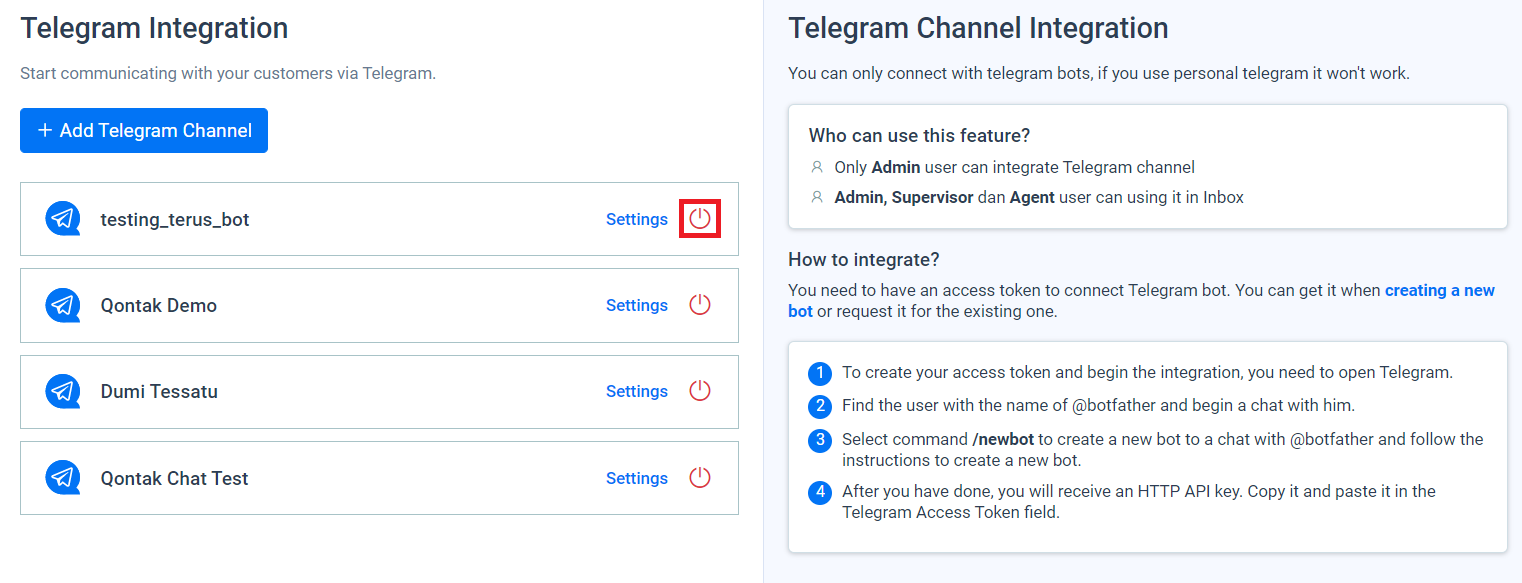Click the step 4 numbered badge icon
This screenshot has height=583, width=1522.
[x=820, y=491]
